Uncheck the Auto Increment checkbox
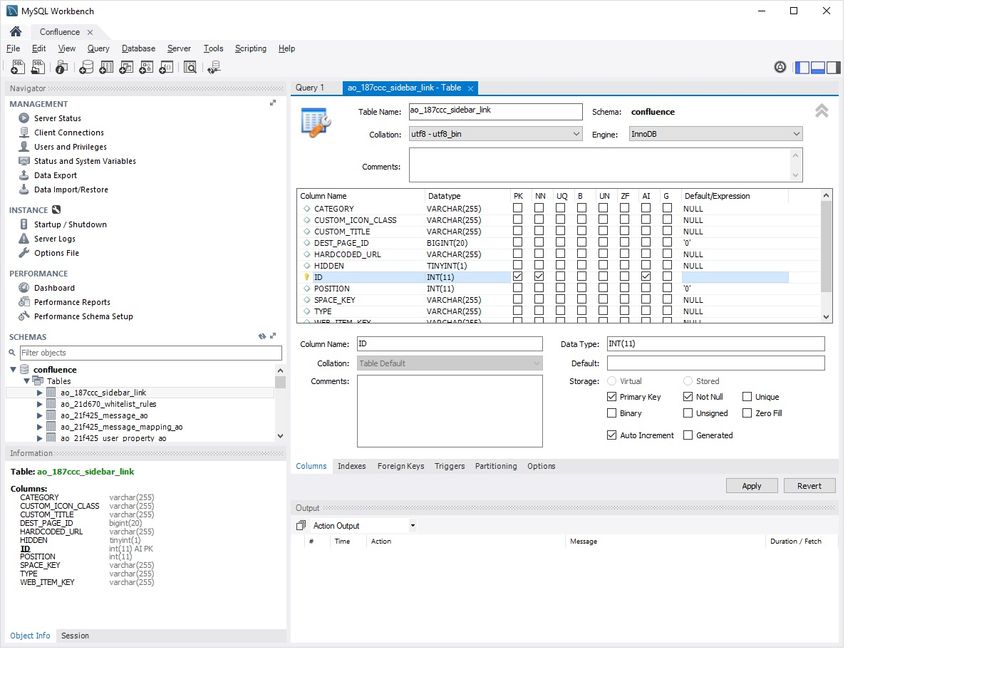999x684 pixels. (612, 436)
